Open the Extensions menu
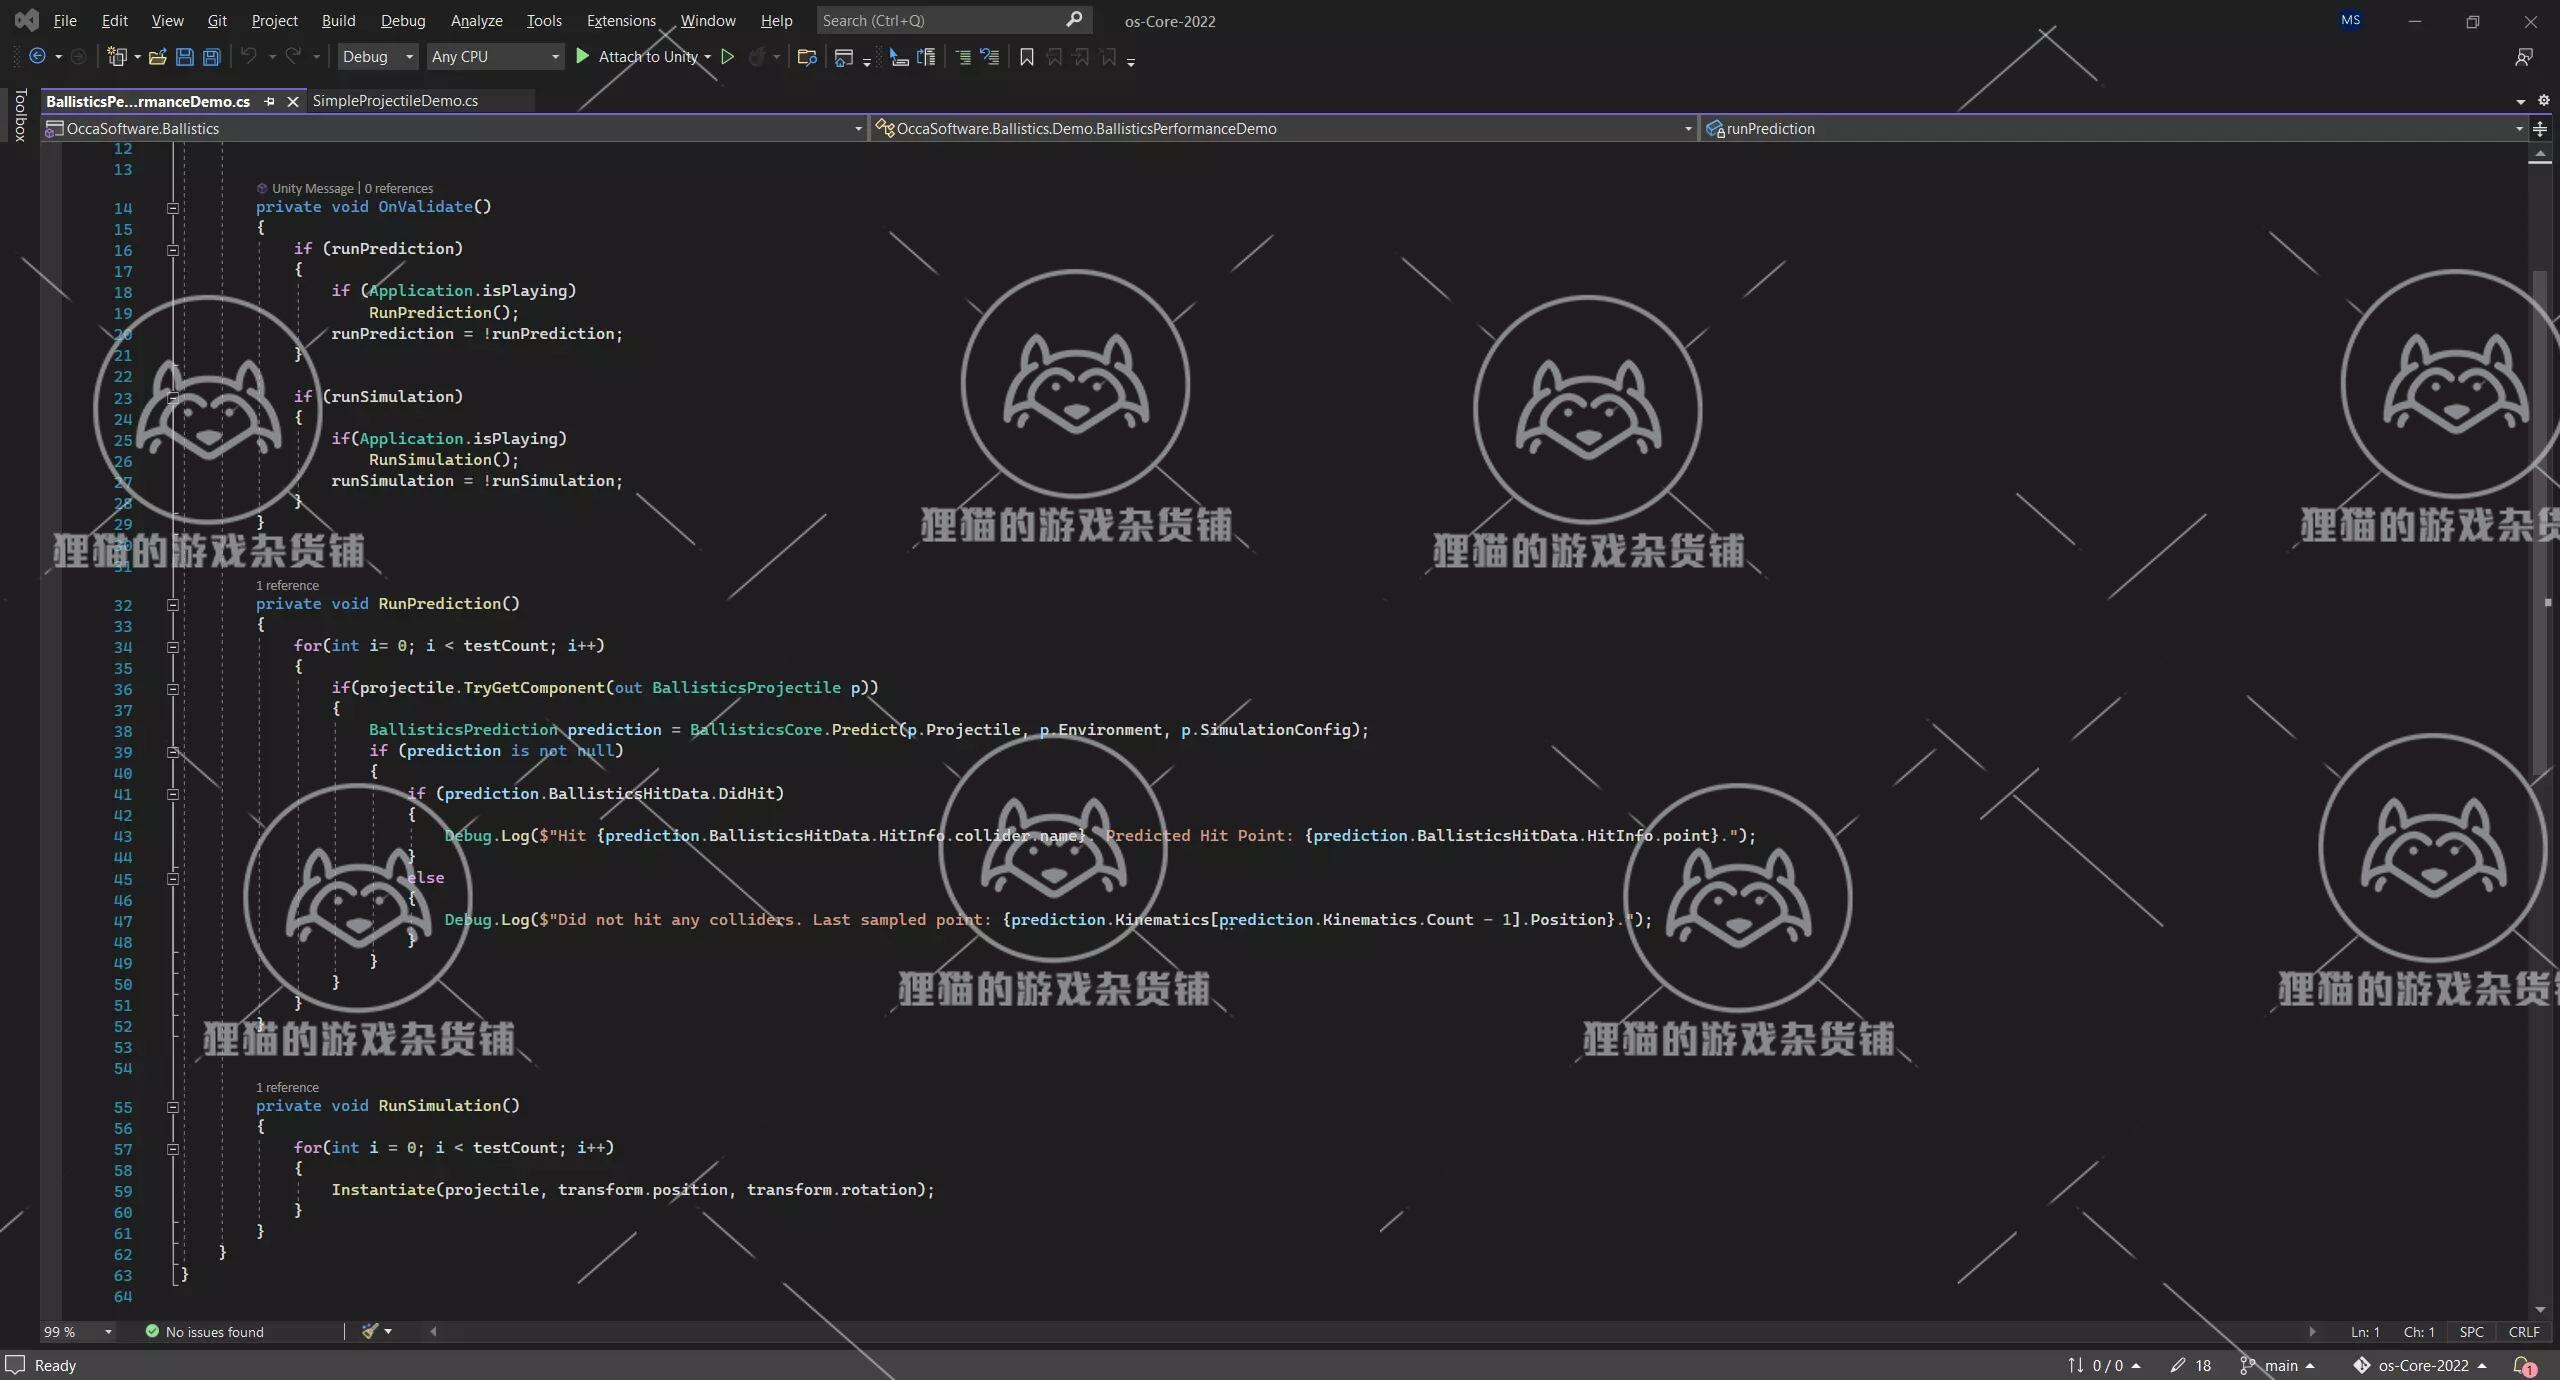The height and width of the screenshot is (1380, 2560). tap(620, 20)
